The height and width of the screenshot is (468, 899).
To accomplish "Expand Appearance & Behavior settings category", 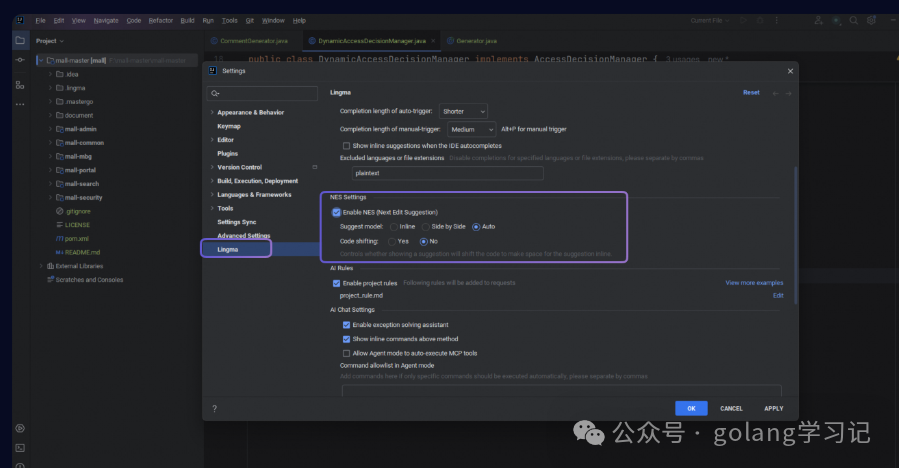I will (212, 112).
